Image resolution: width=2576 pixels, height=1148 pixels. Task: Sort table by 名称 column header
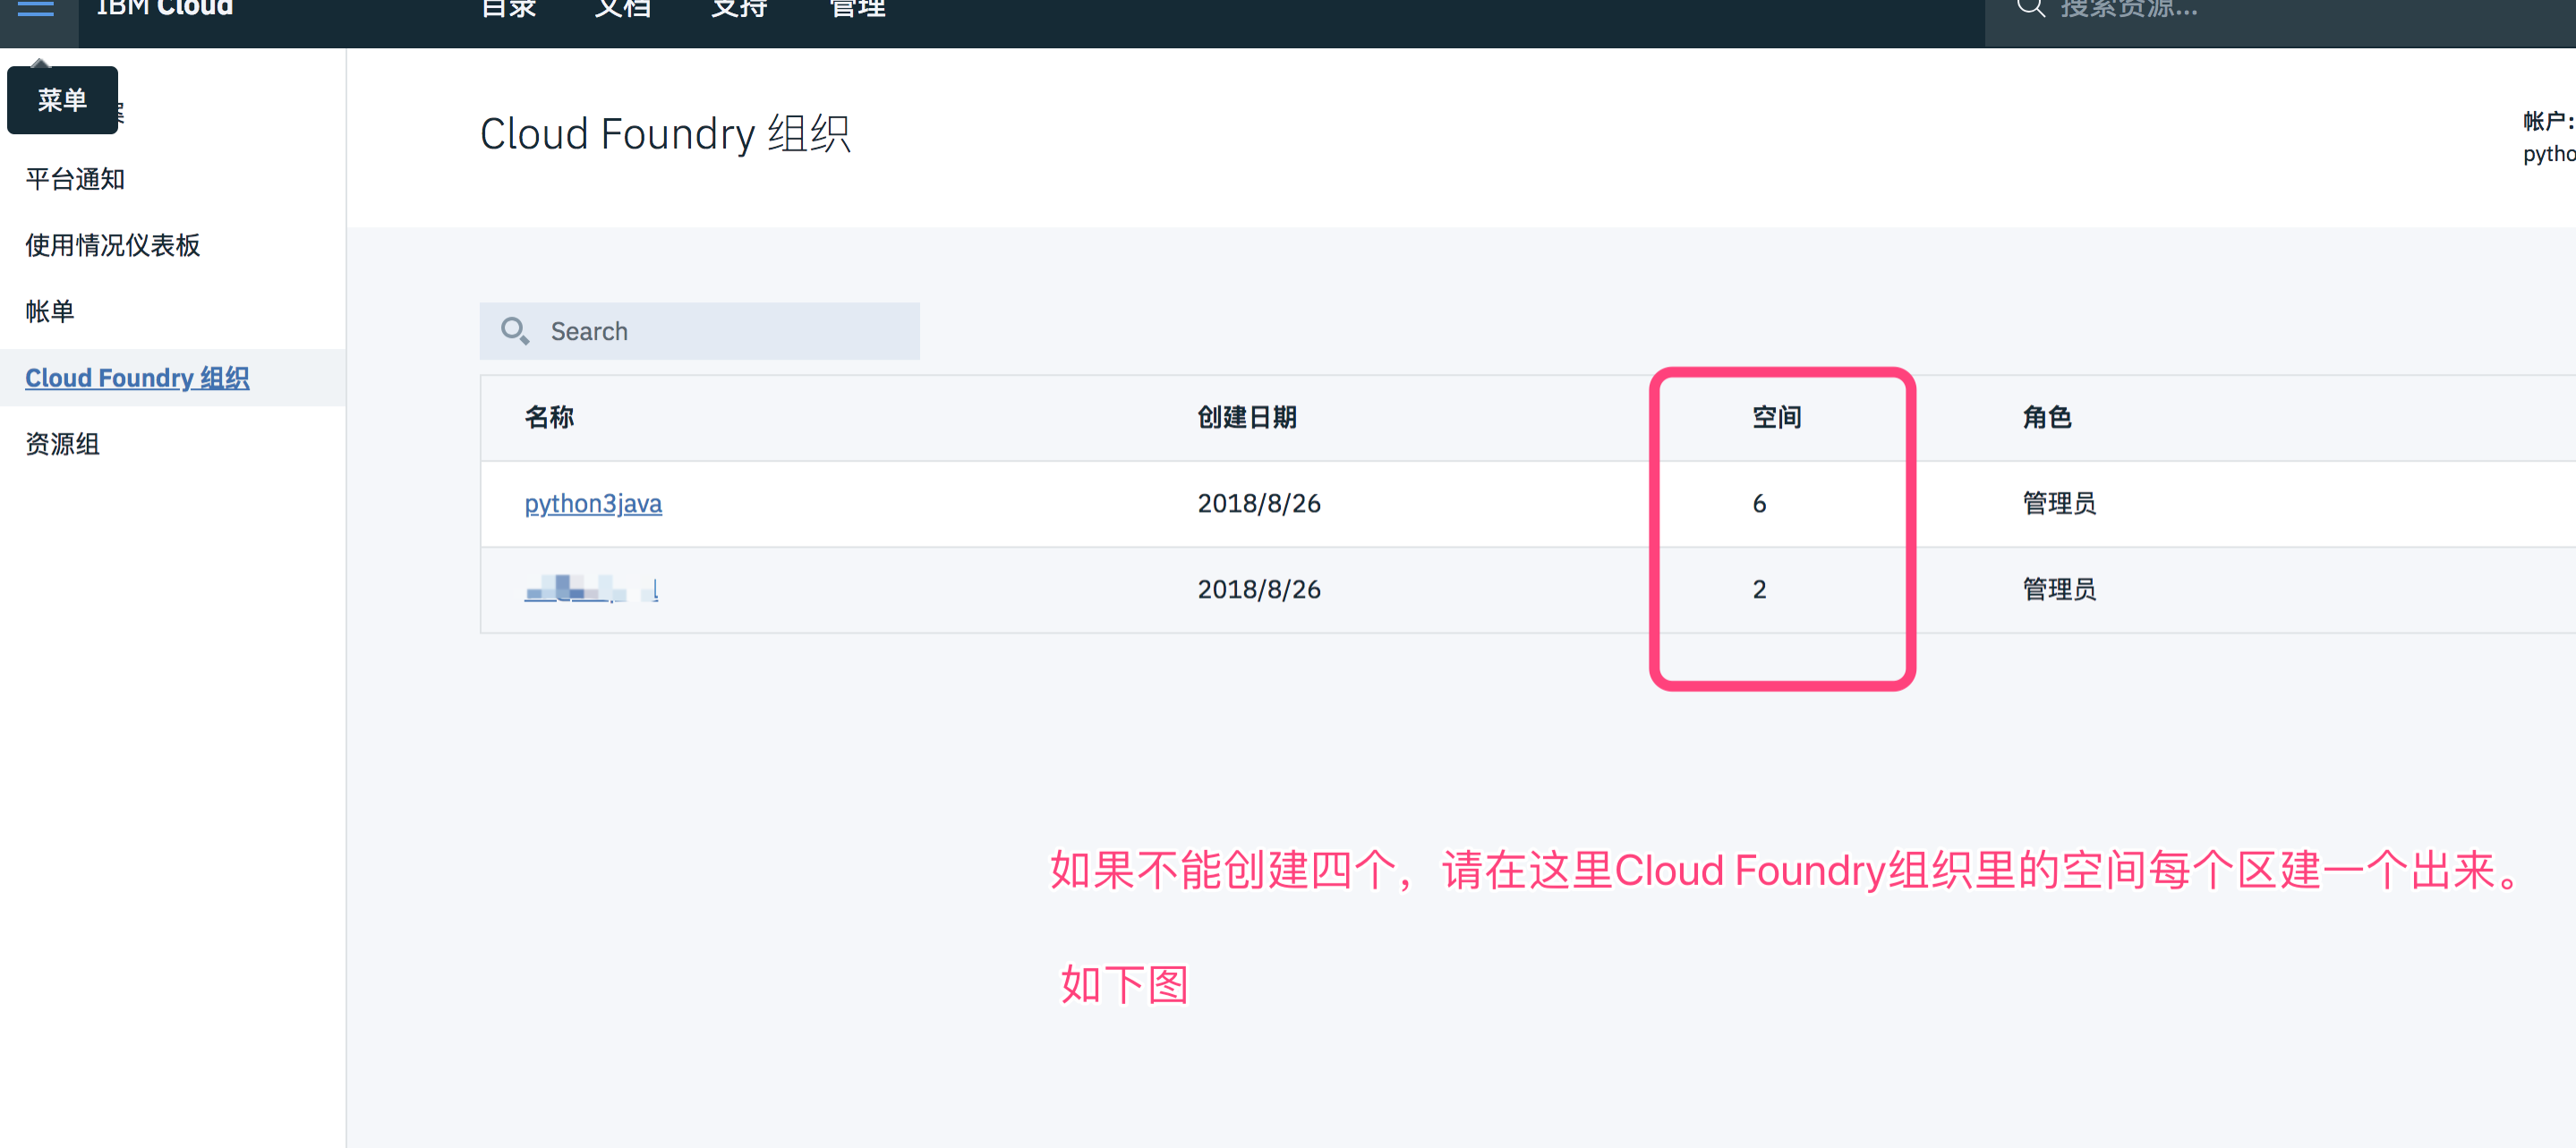tap(549, 417)
